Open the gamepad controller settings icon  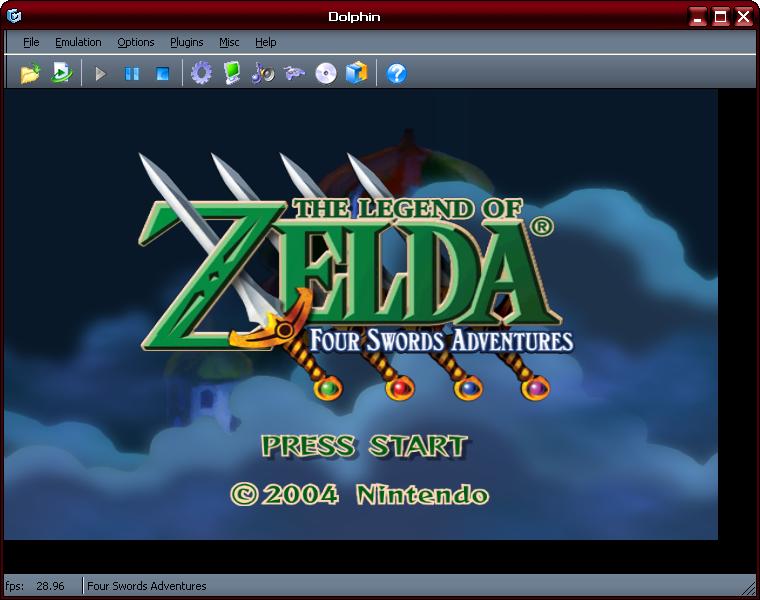tap(294, 73)
